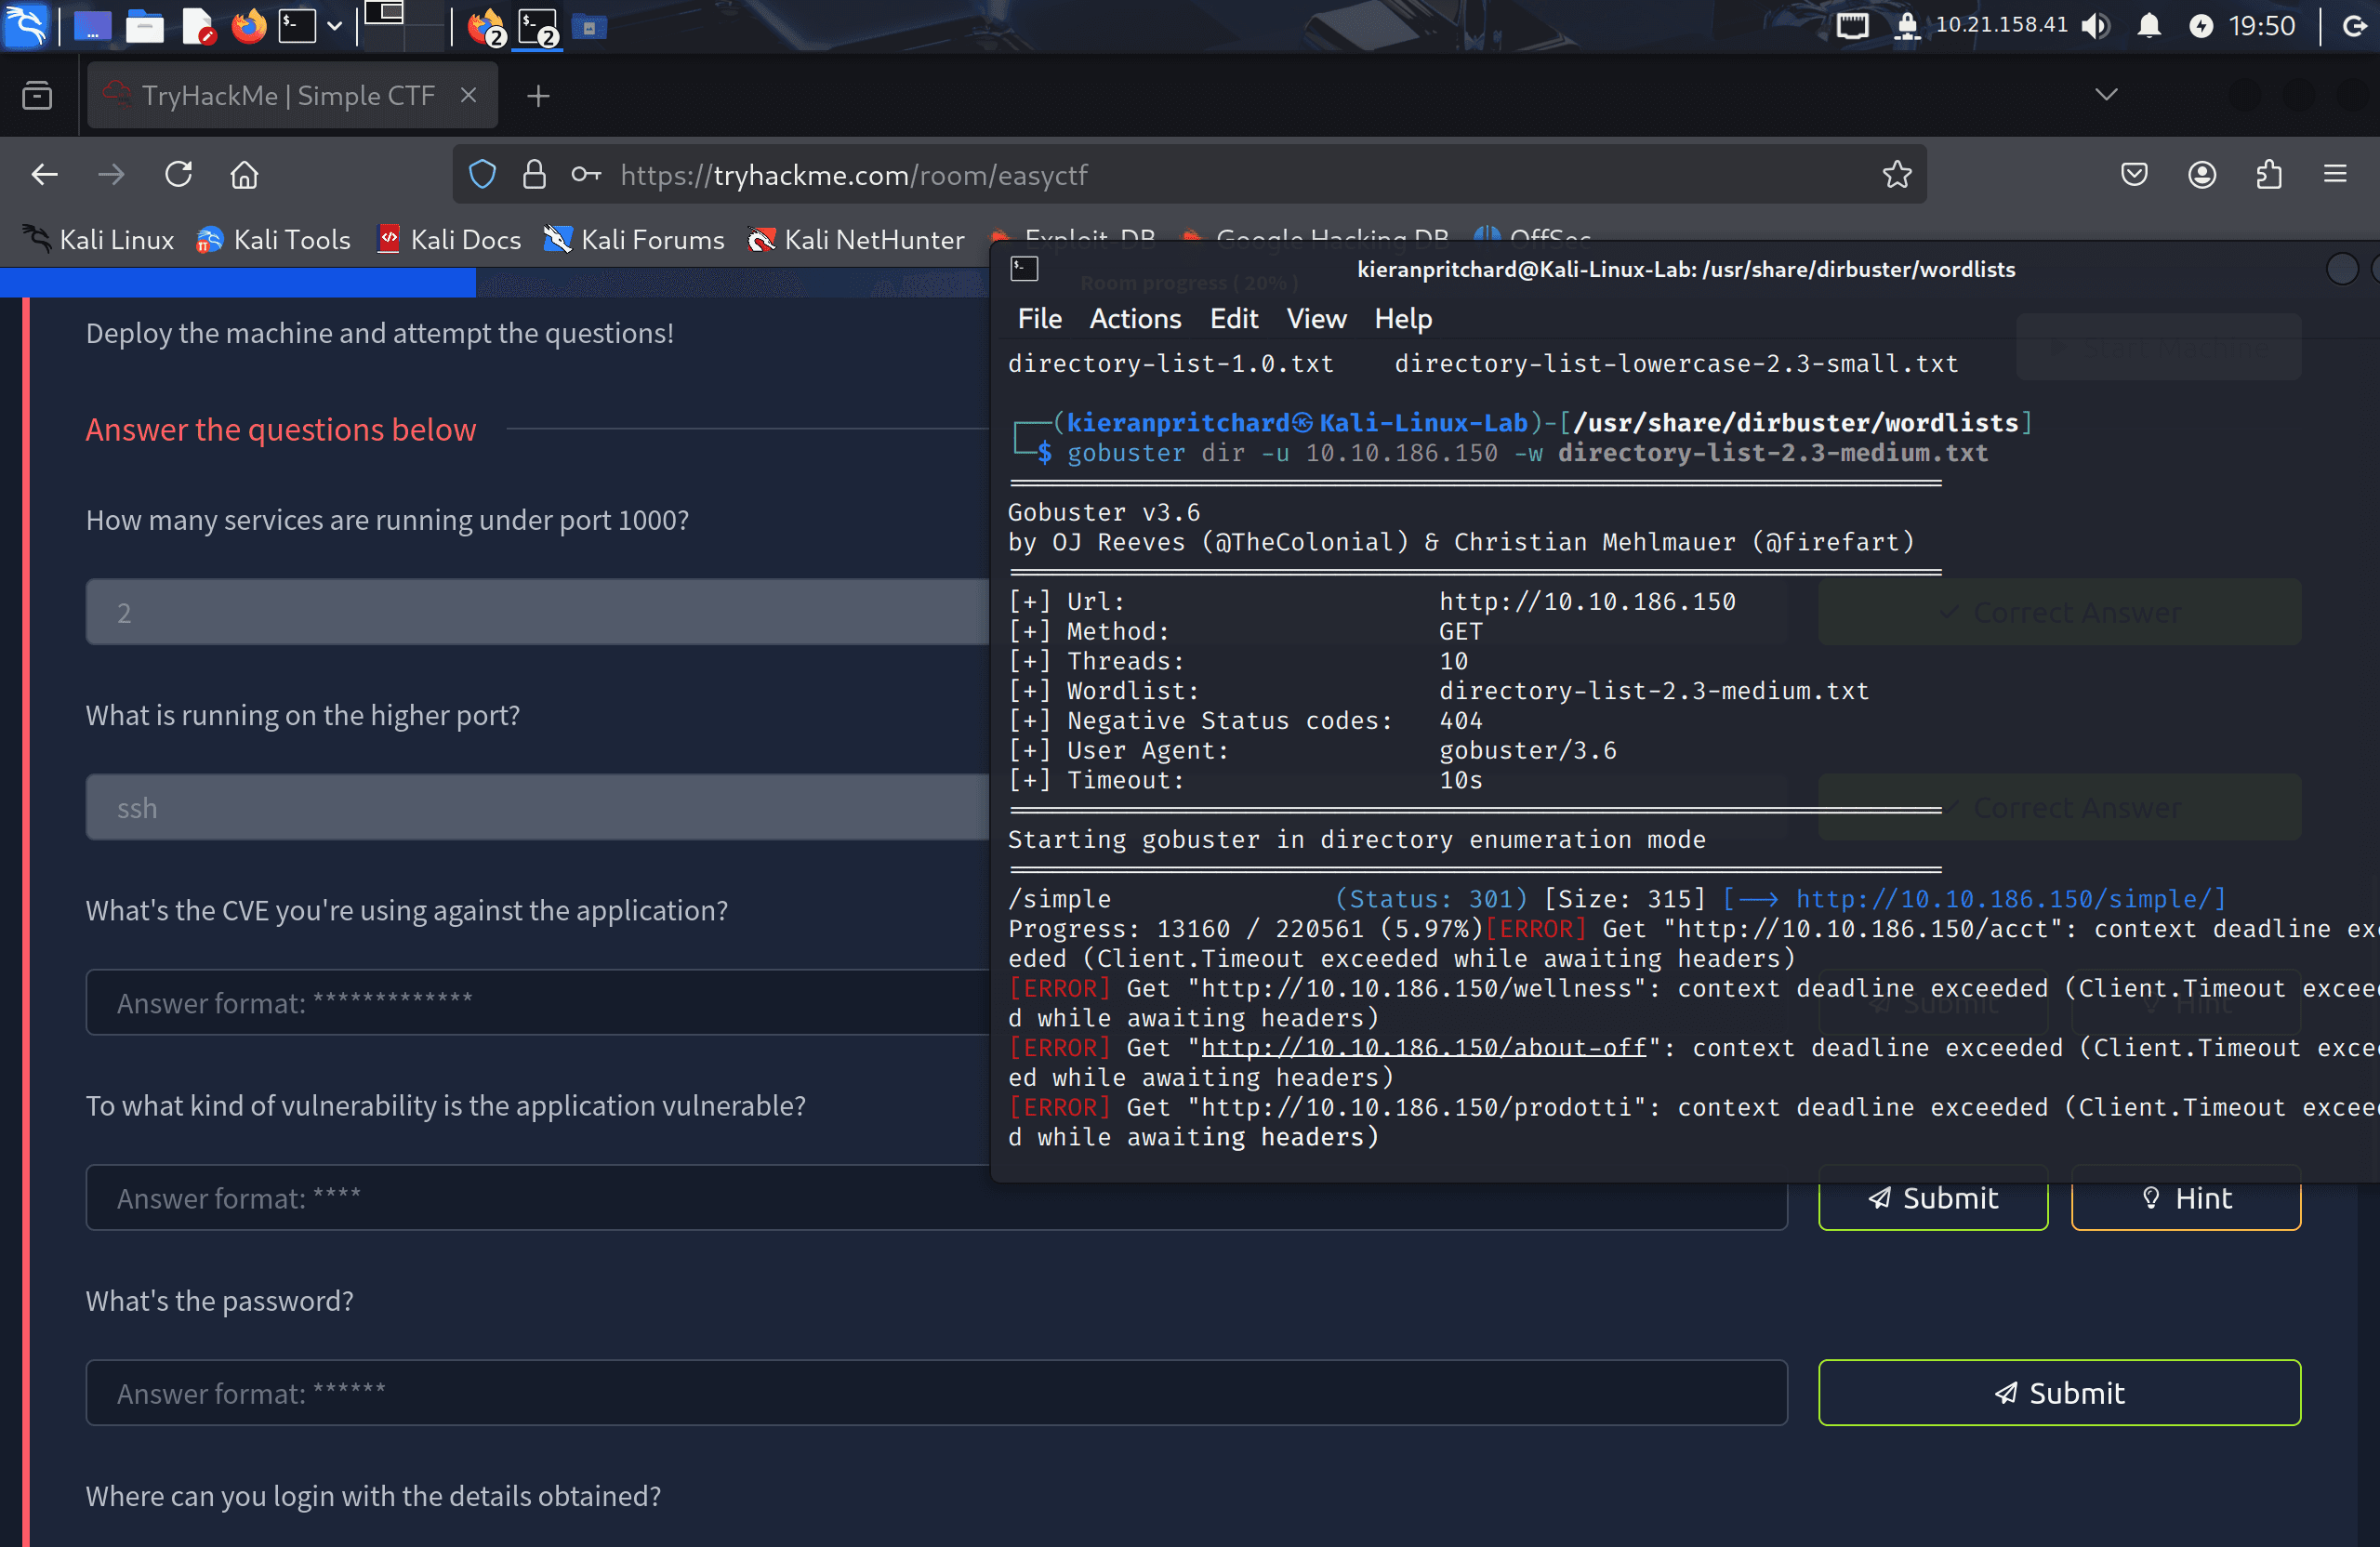Open the volume control tray icon
The width and height of the screenshot is (2380, 1547).
[x=2096, y=25]
